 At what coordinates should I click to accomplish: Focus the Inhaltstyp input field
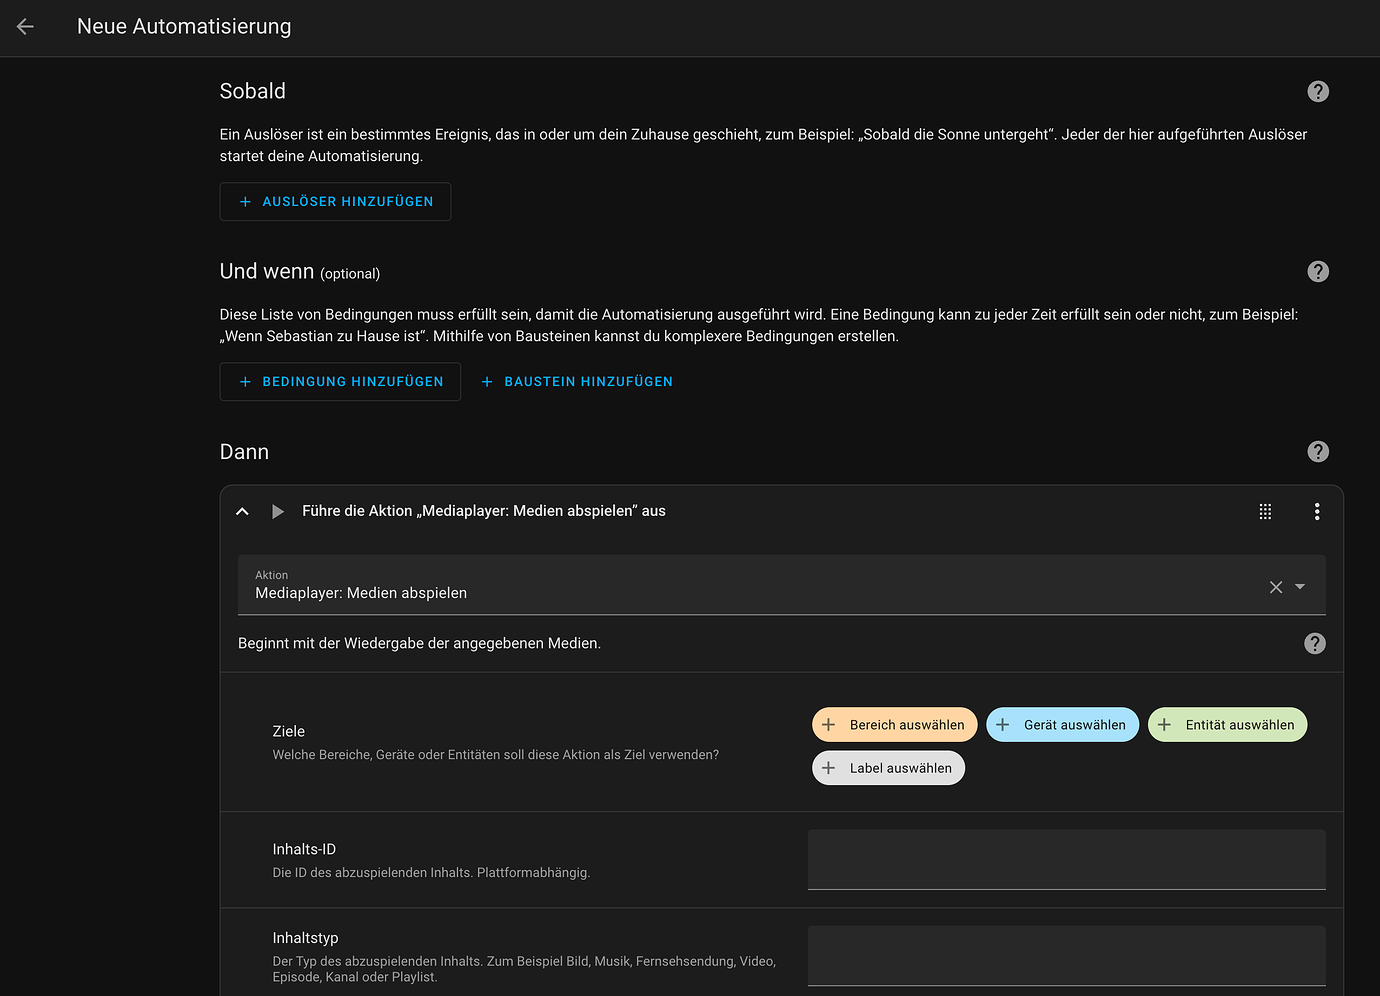(x=1067, y=956)
